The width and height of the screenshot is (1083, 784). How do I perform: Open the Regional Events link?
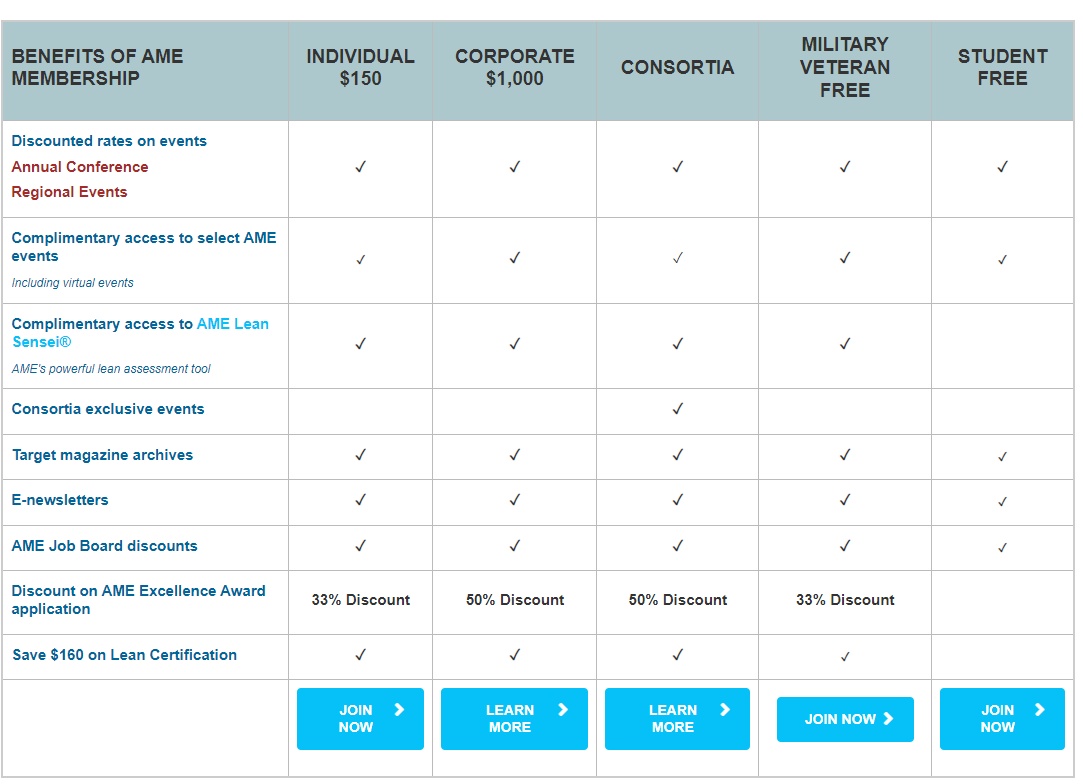[70, 192]
